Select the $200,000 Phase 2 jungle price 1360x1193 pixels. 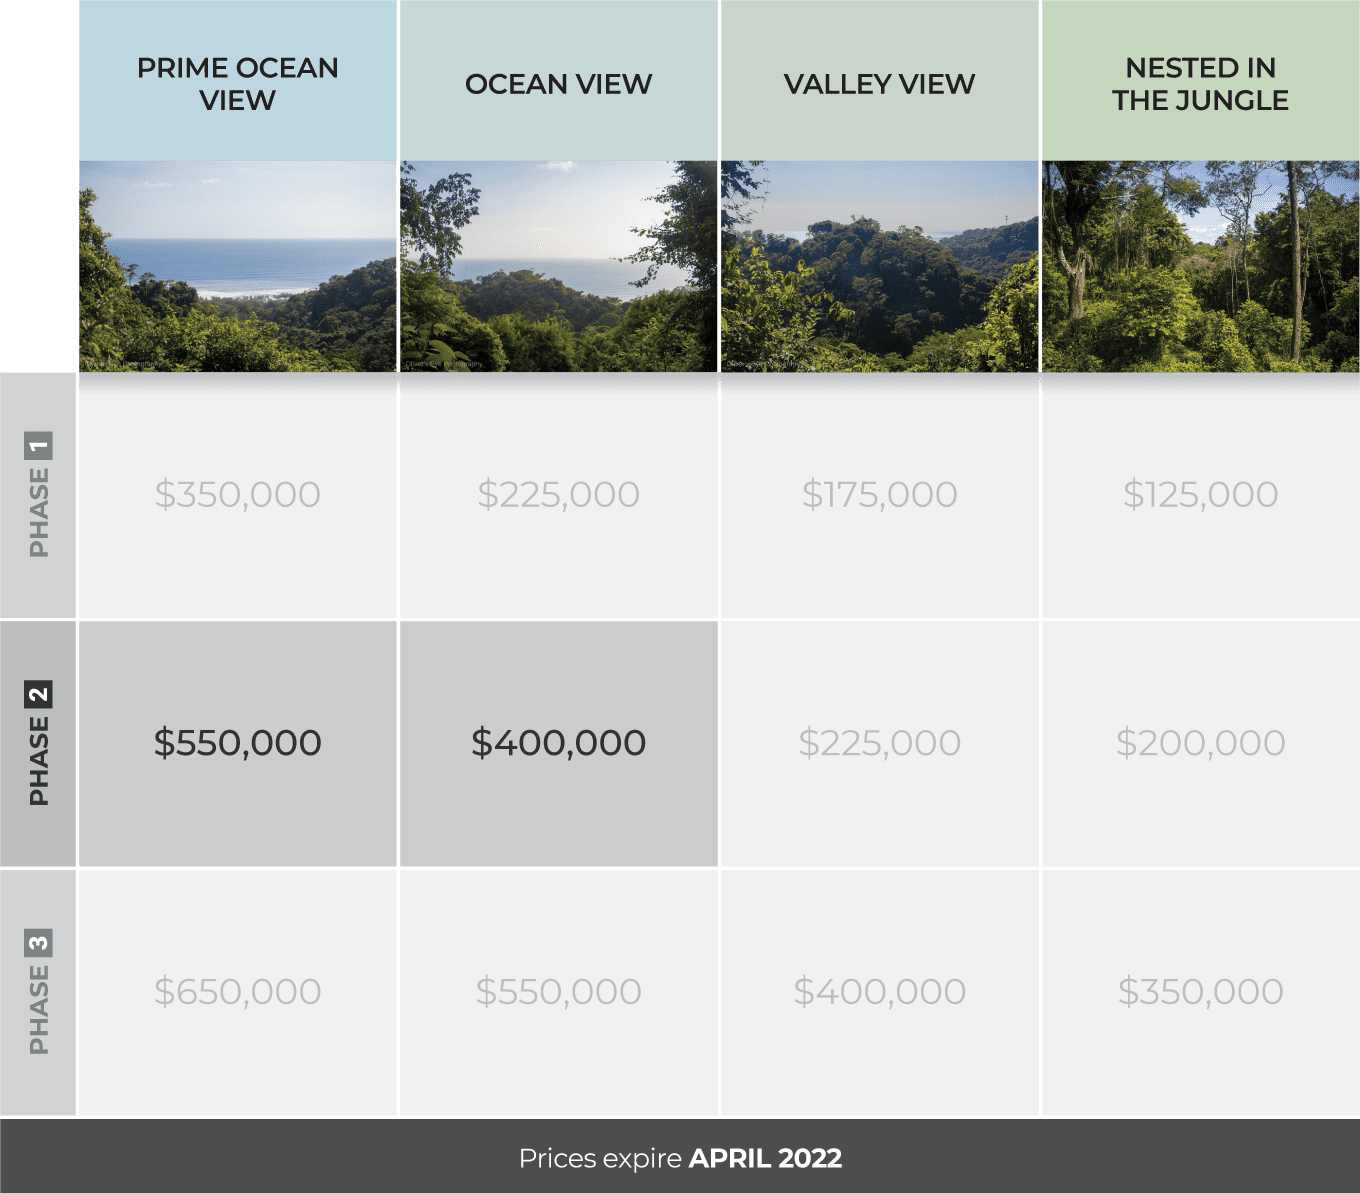pyautogui.click(x=1201, y=744)
